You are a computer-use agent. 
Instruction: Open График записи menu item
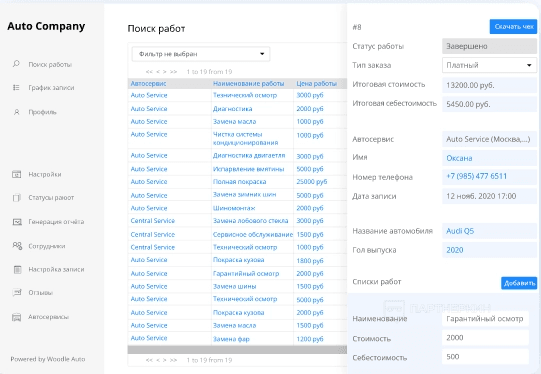coord(51,88)
